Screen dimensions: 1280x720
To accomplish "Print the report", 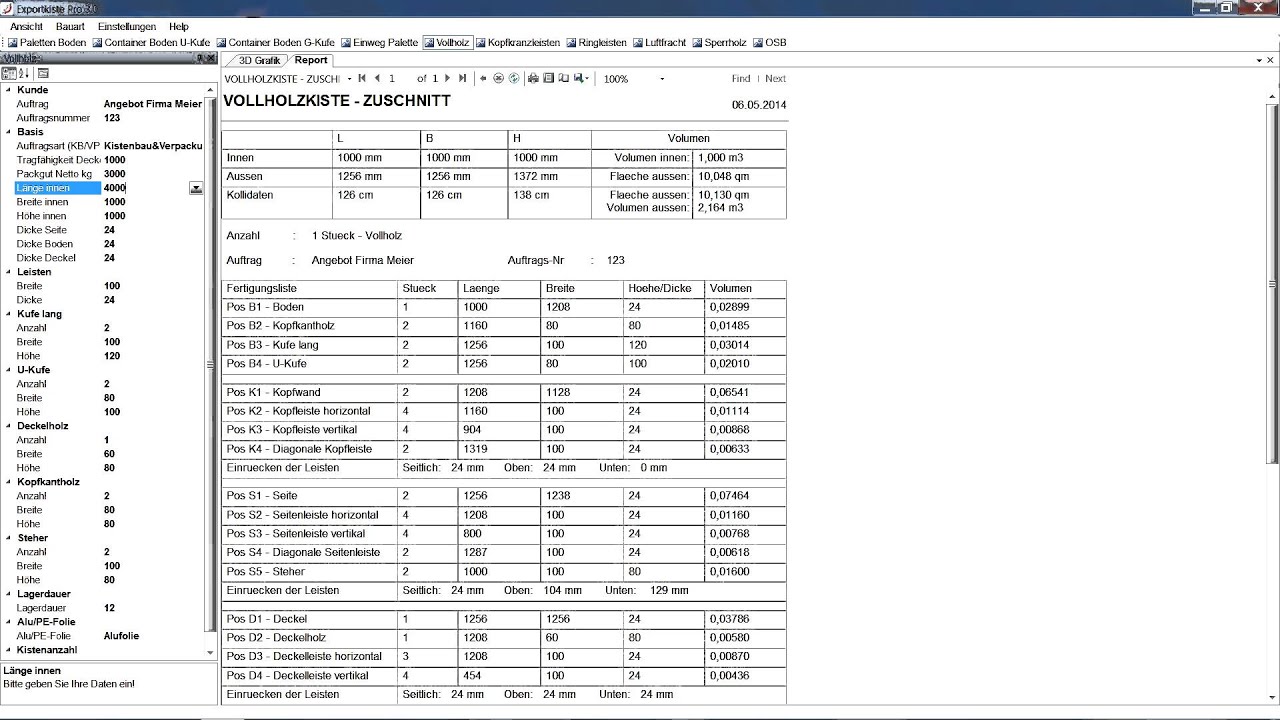I will [x=533, y=78].
